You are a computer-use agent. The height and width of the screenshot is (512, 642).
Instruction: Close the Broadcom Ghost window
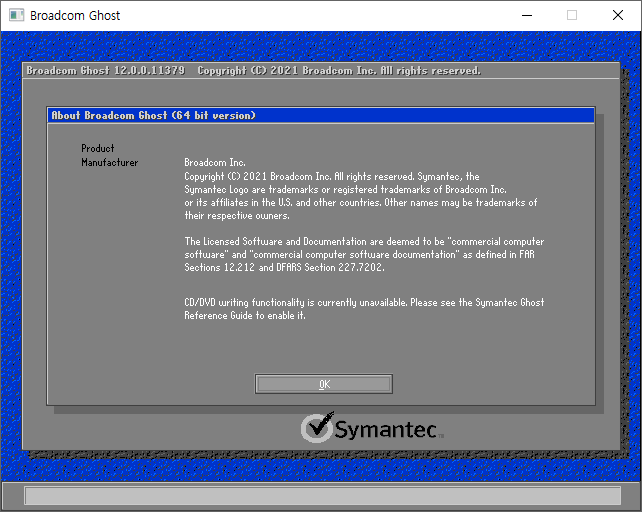pyautogui.click(x=618, y=16)
